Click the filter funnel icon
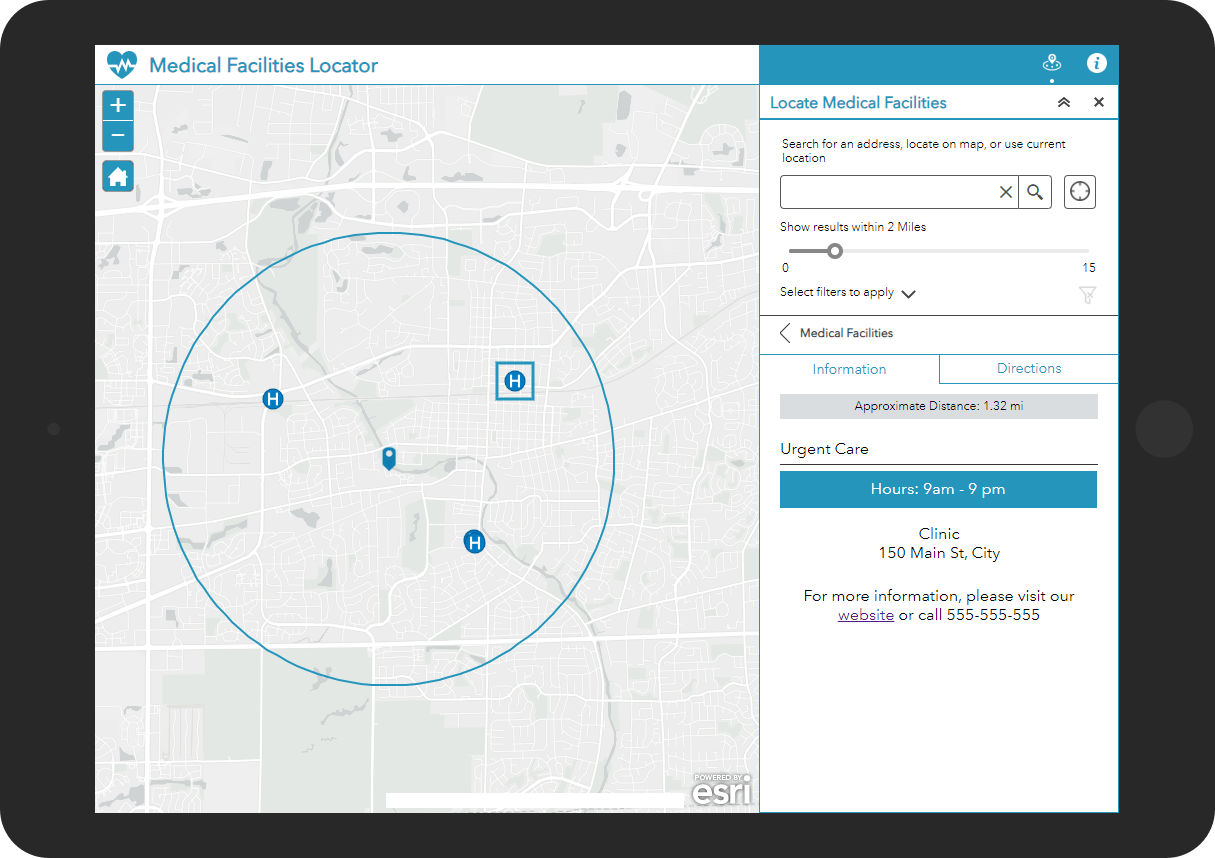 (1087, 294)
